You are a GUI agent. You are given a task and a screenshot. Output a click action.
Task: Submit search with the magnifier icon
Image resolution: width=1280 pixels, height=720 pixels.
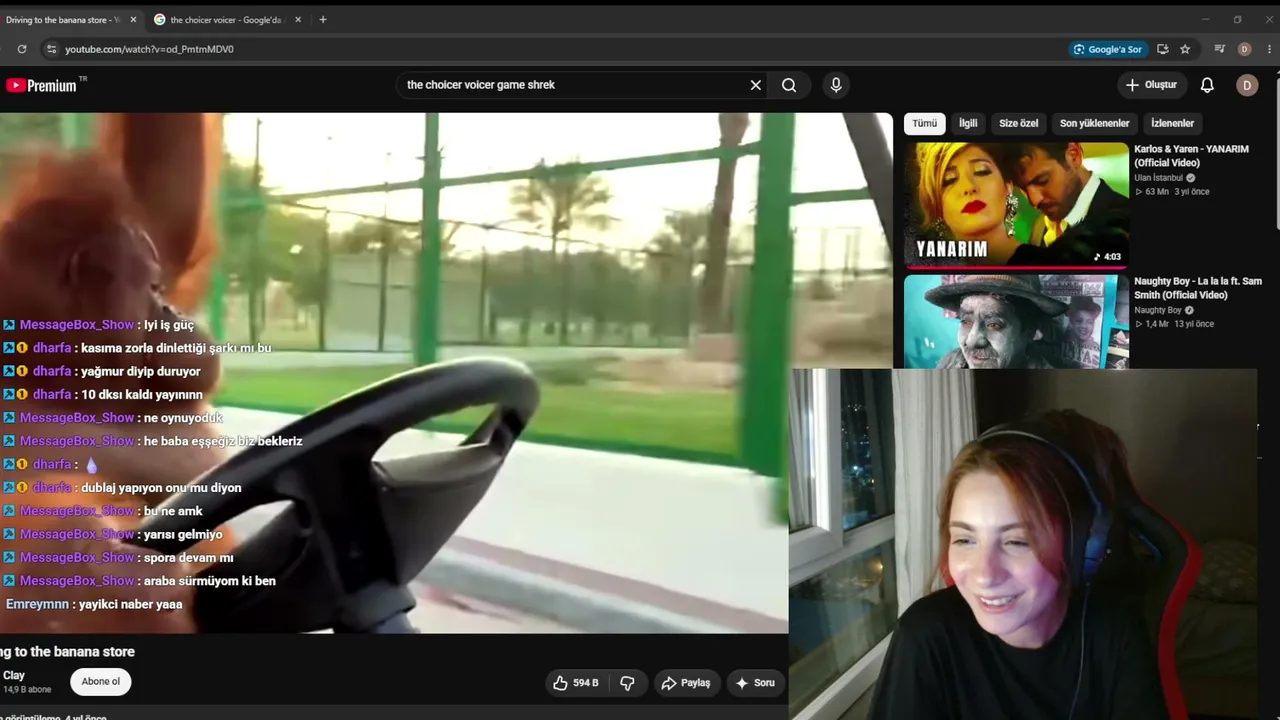(789, 85)
